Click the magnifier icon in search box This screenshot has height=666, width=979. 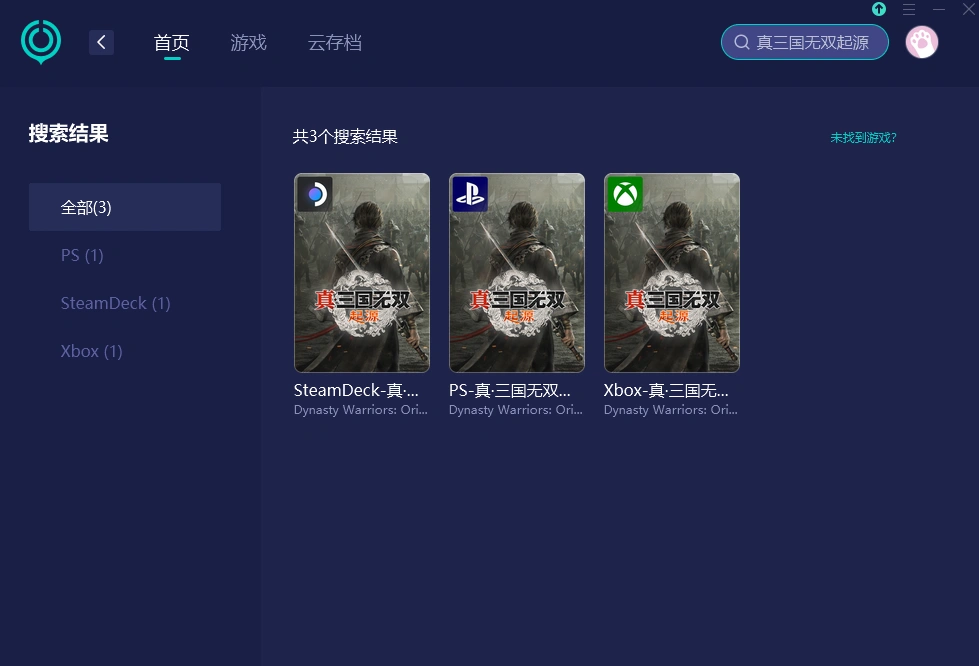click(742, 42)
